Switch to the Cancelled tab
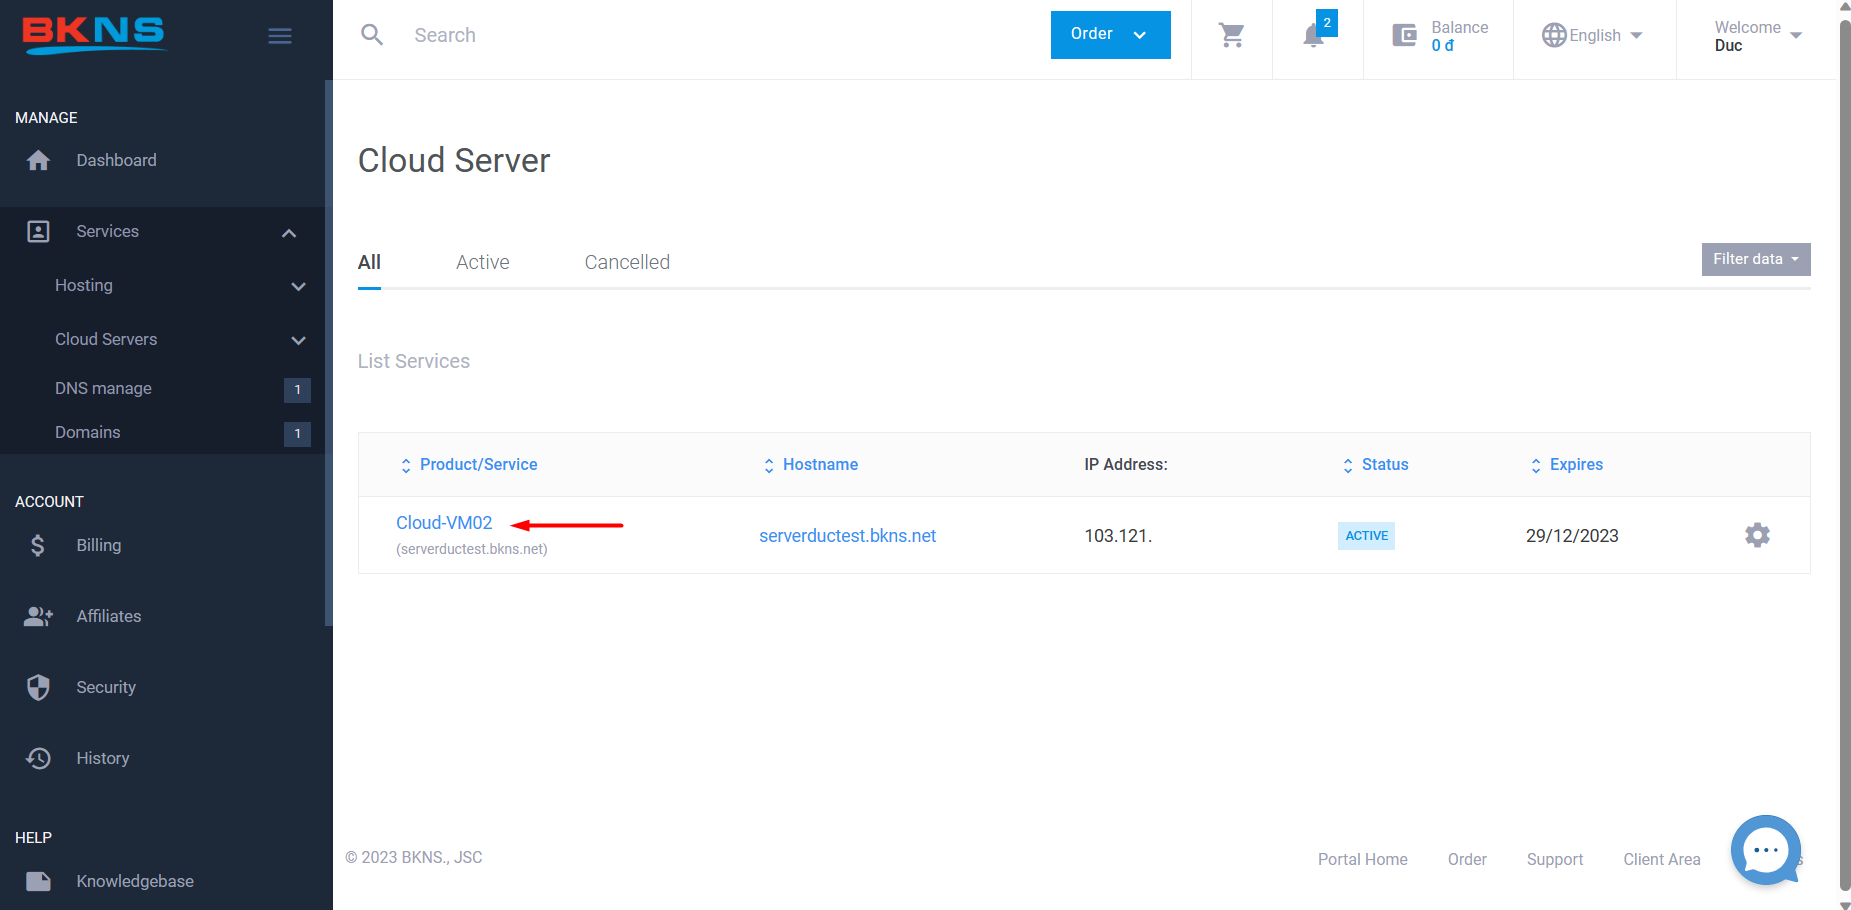 [627, 262]
